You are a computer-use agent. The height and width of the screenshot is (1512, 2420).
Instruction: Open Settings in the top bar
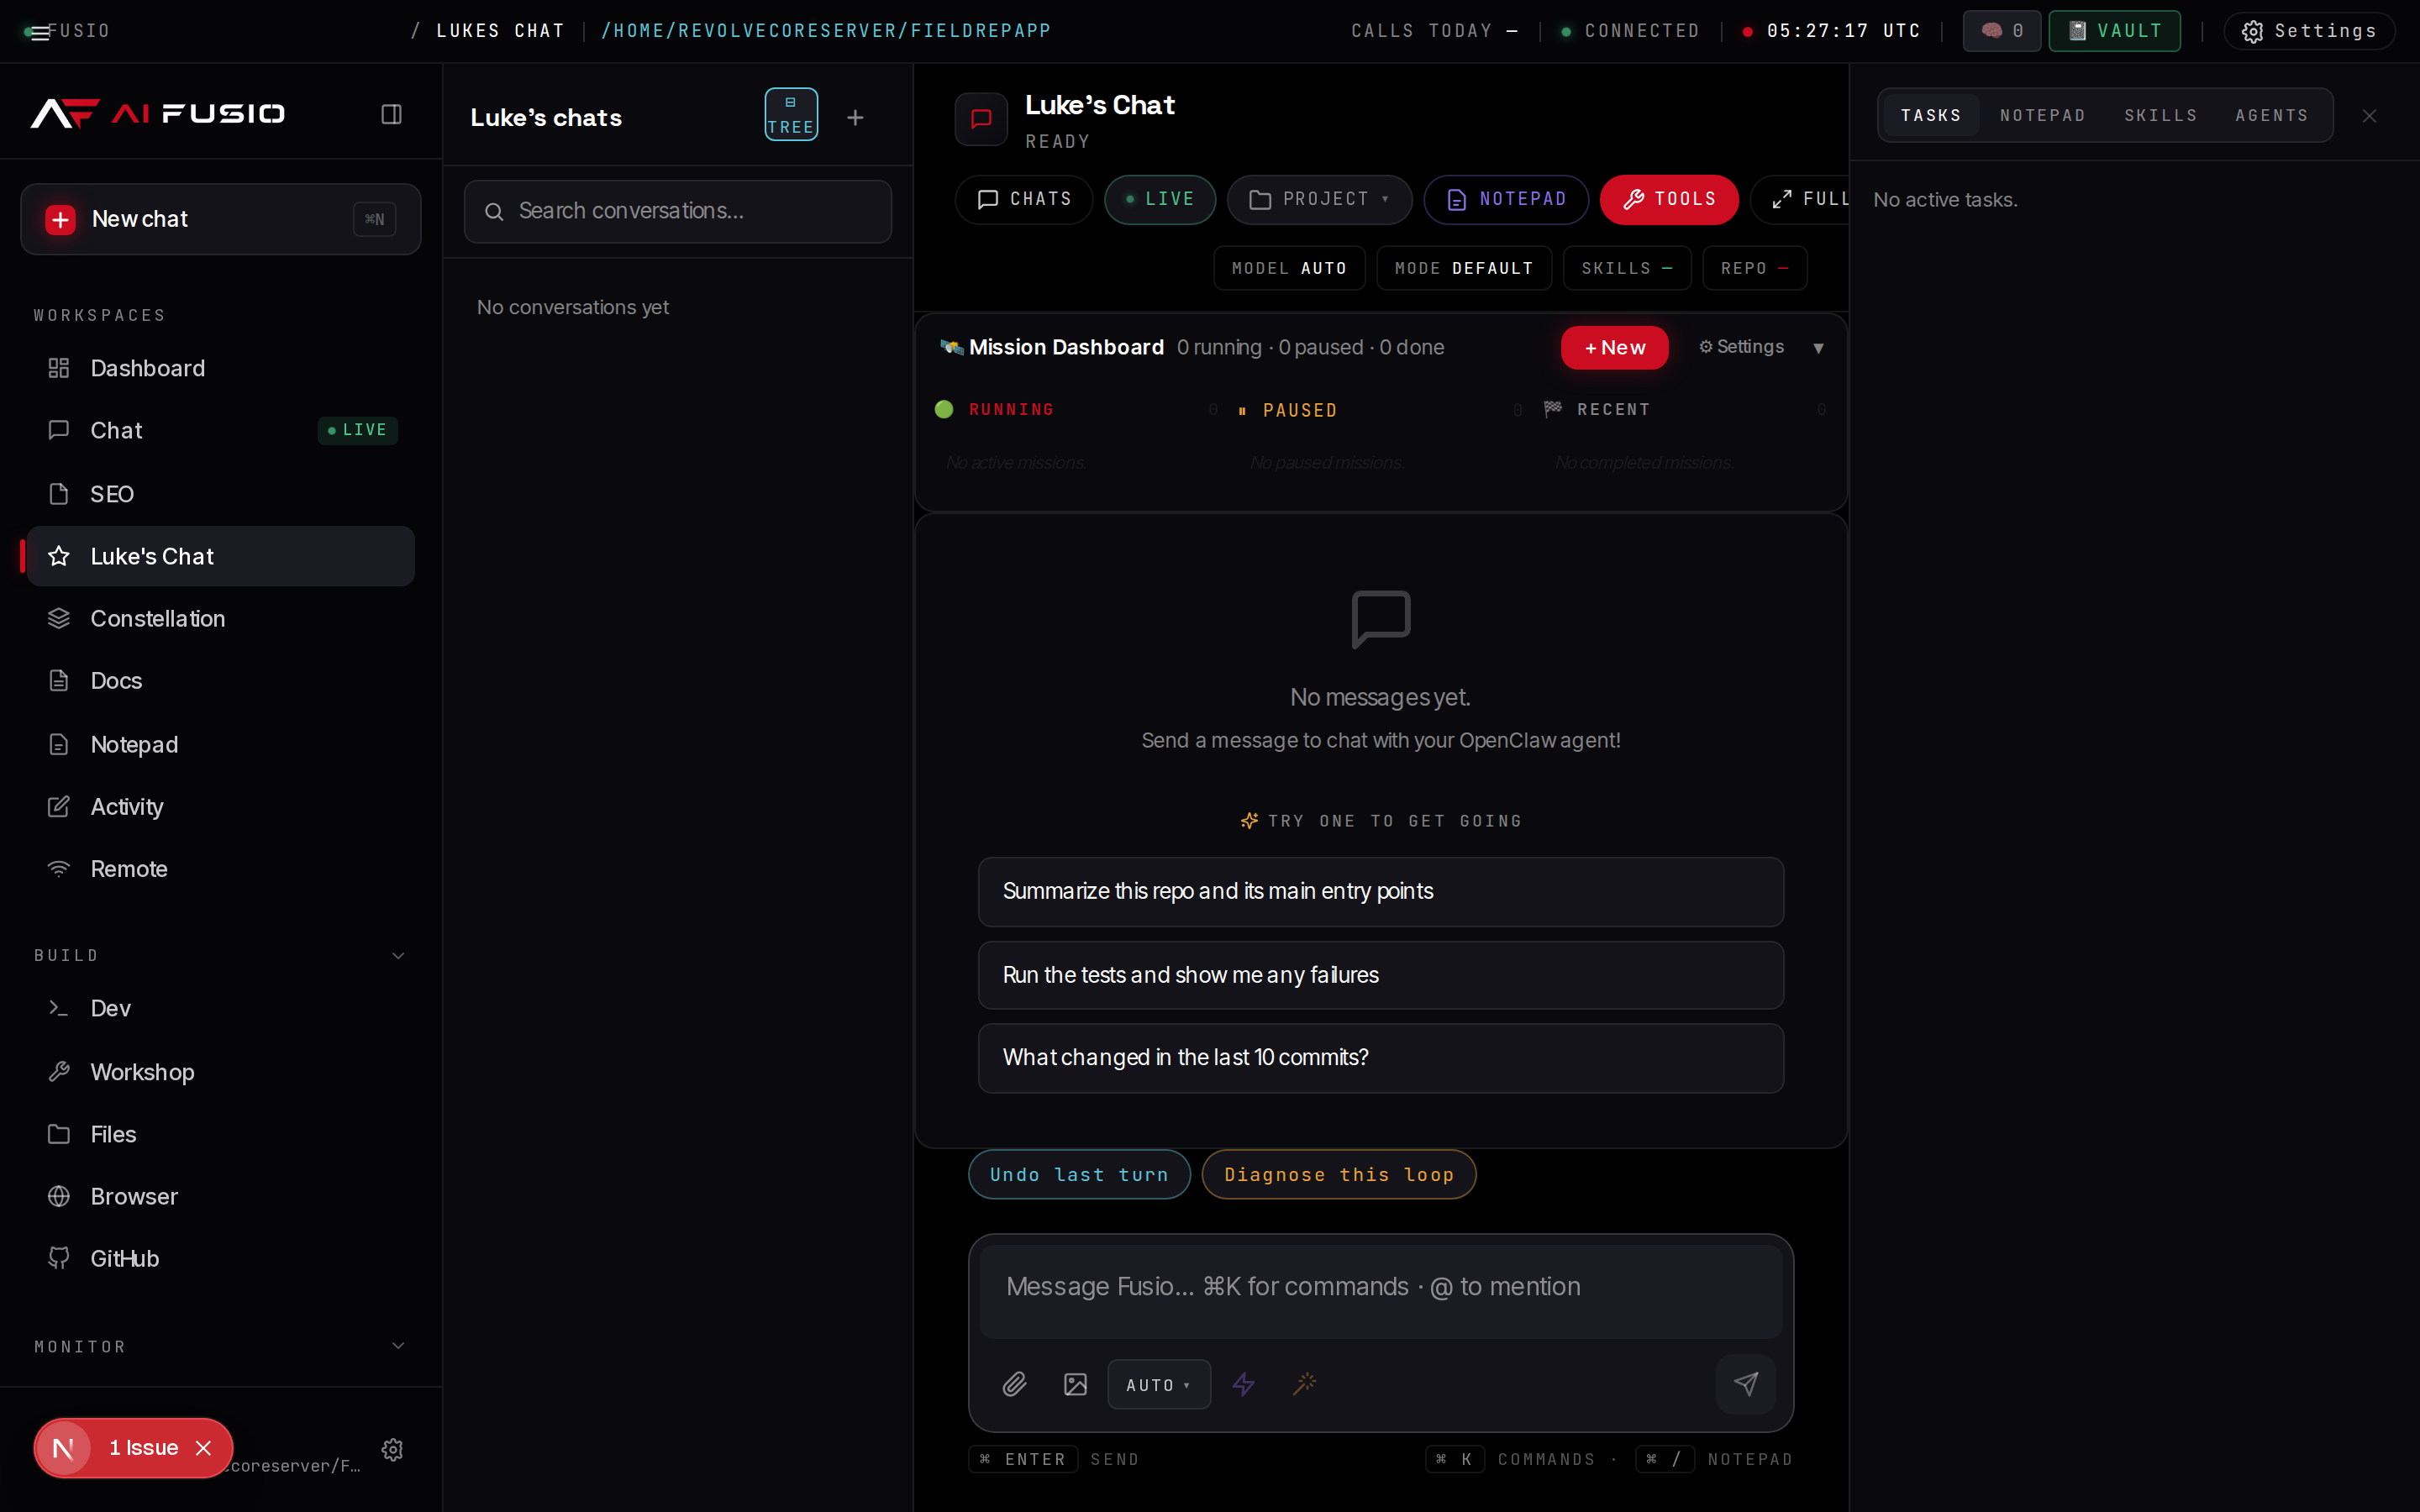click(x=2309, y=31)
